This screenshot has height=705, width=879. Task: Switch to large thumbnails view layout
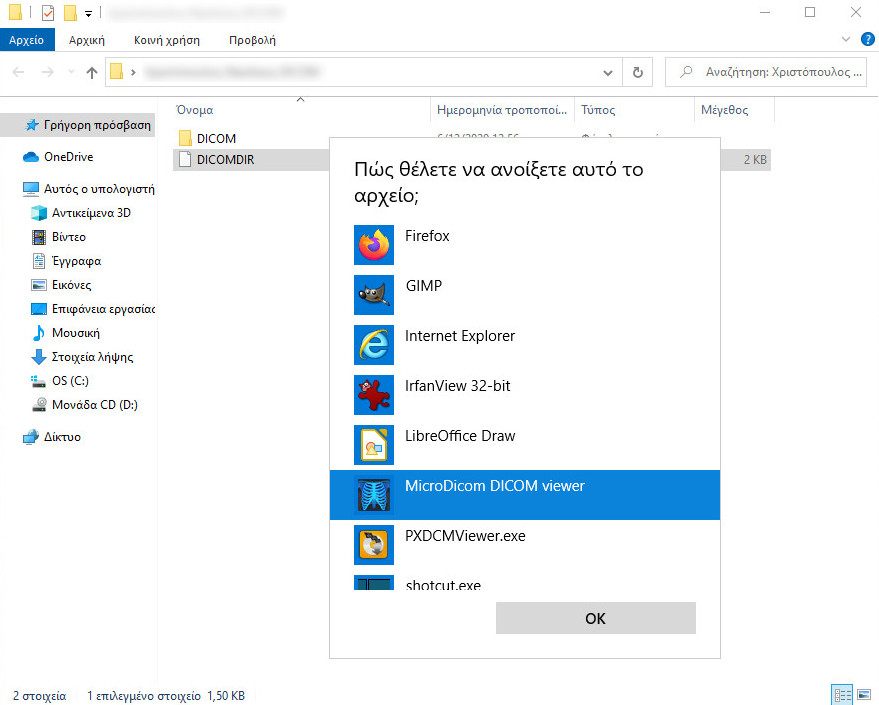[x=864, y=695]
